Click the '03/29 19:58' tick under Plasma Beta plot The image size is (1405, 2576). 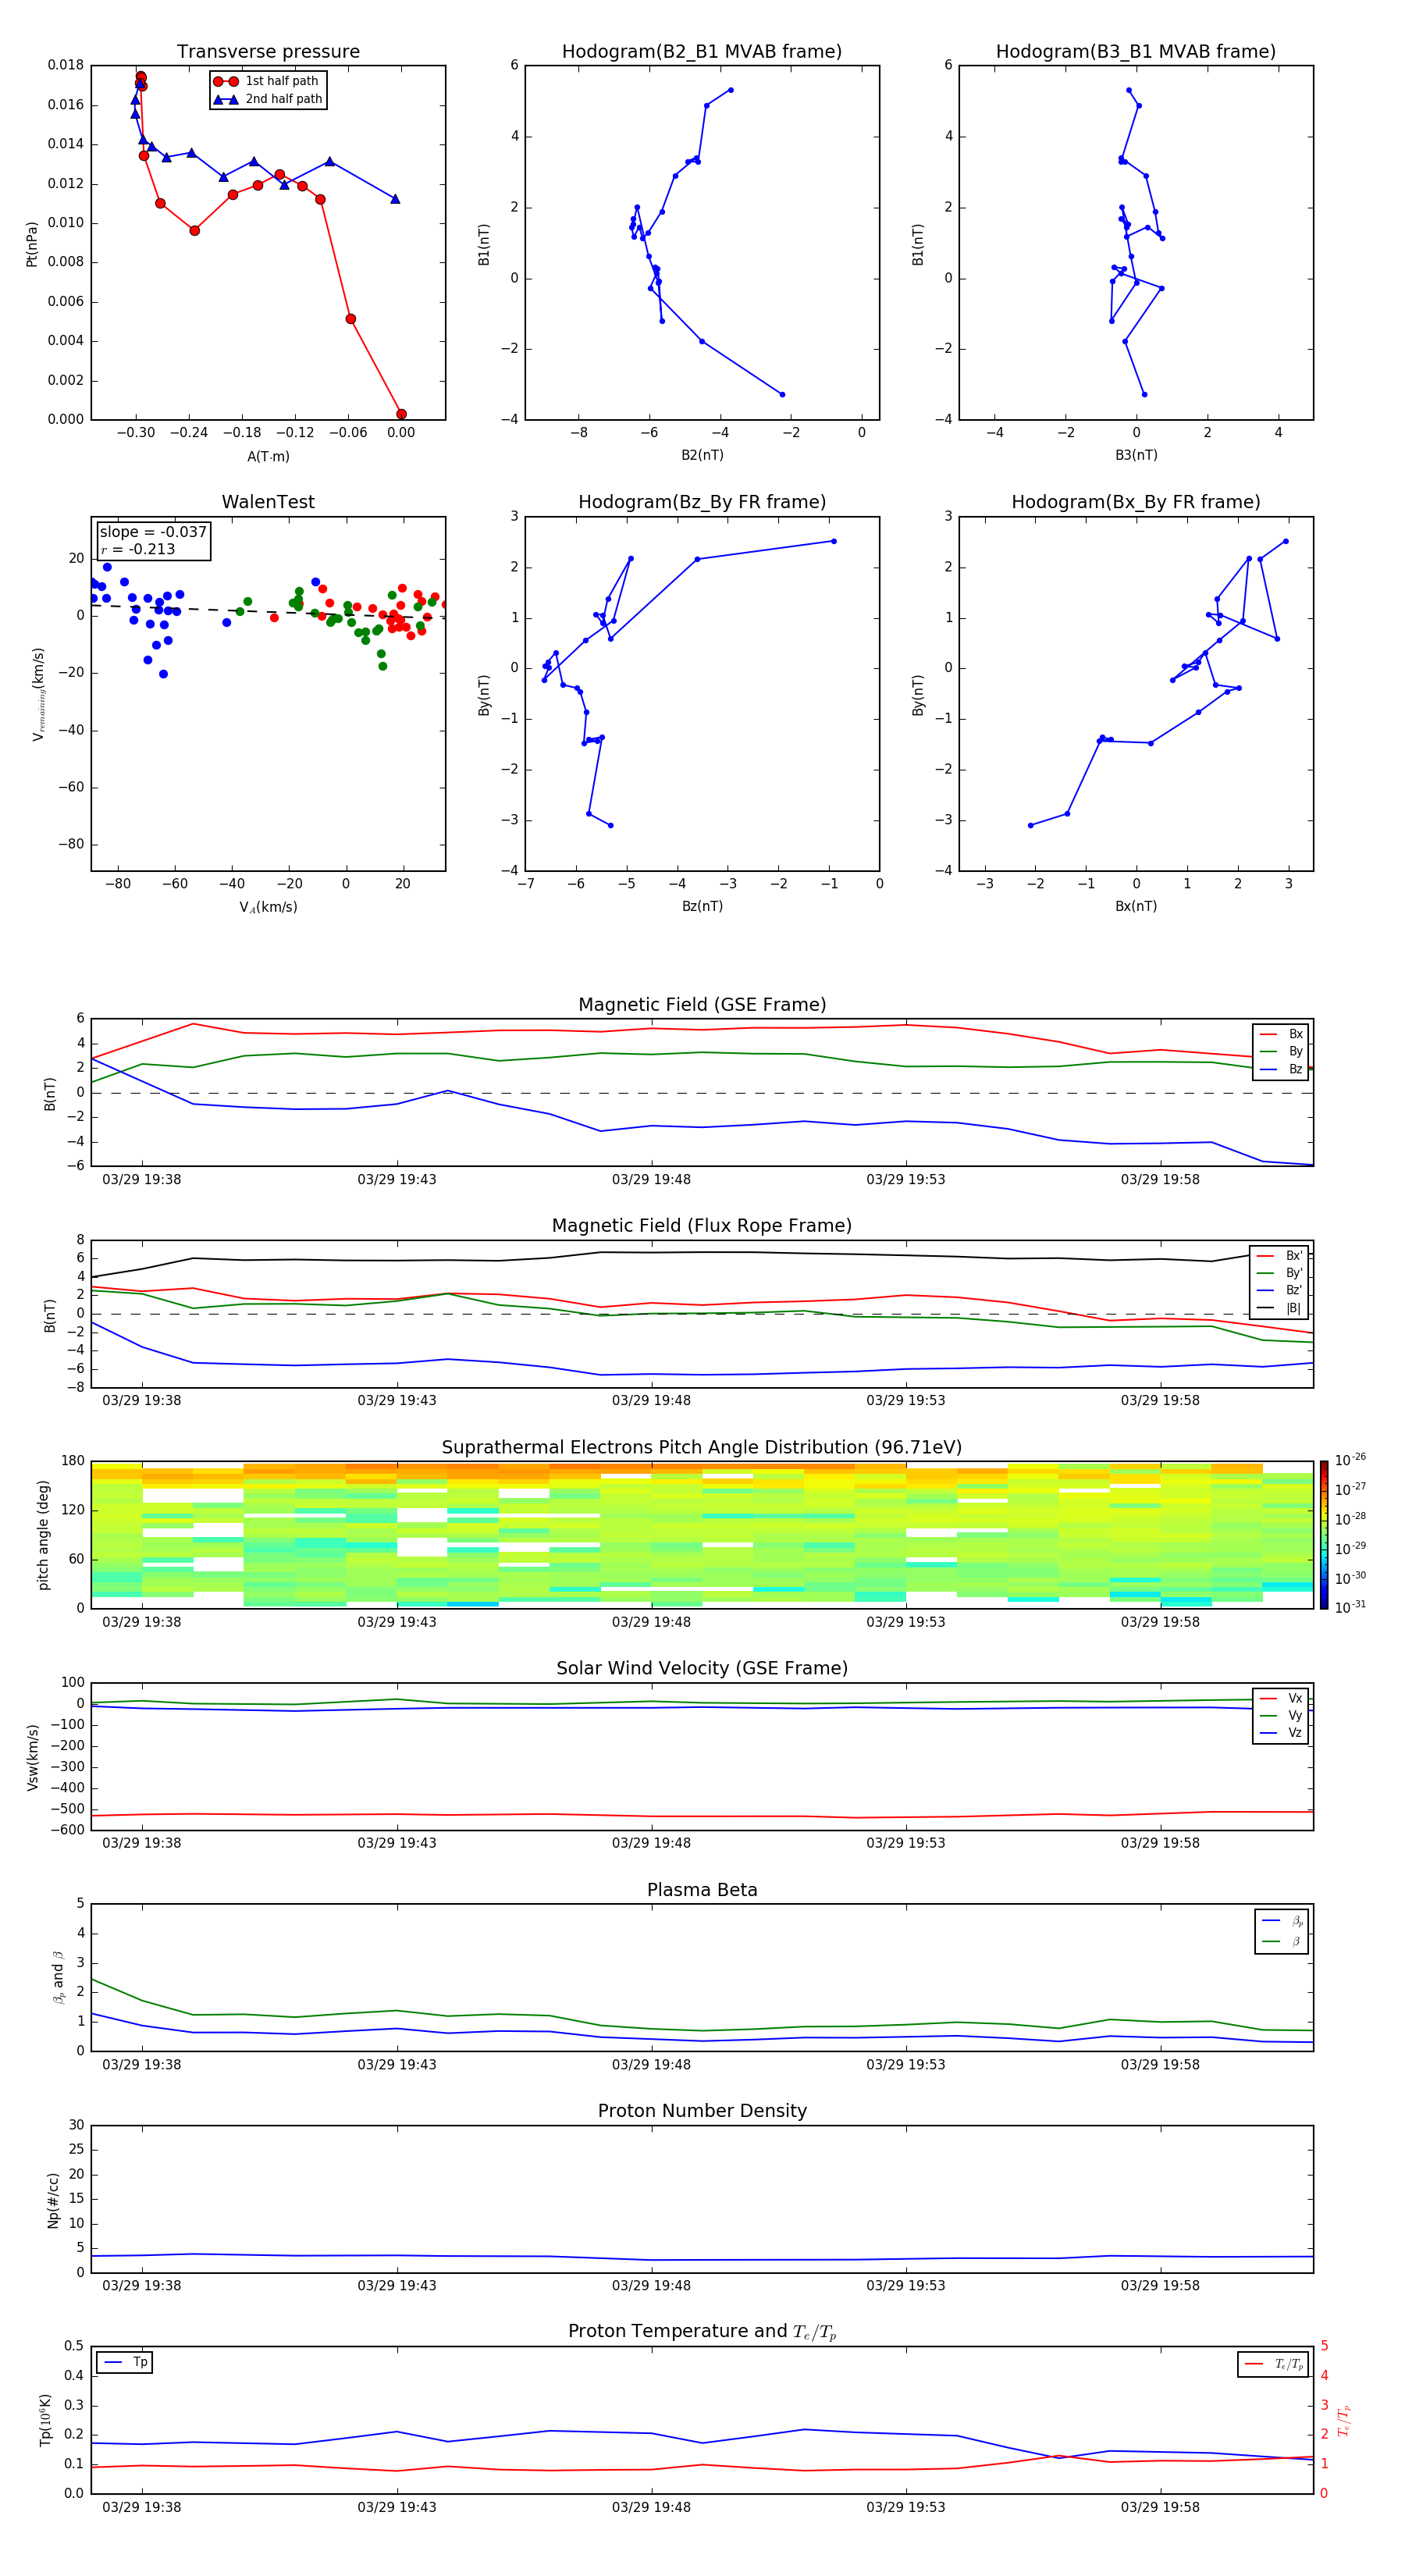click(1160, 2065)
